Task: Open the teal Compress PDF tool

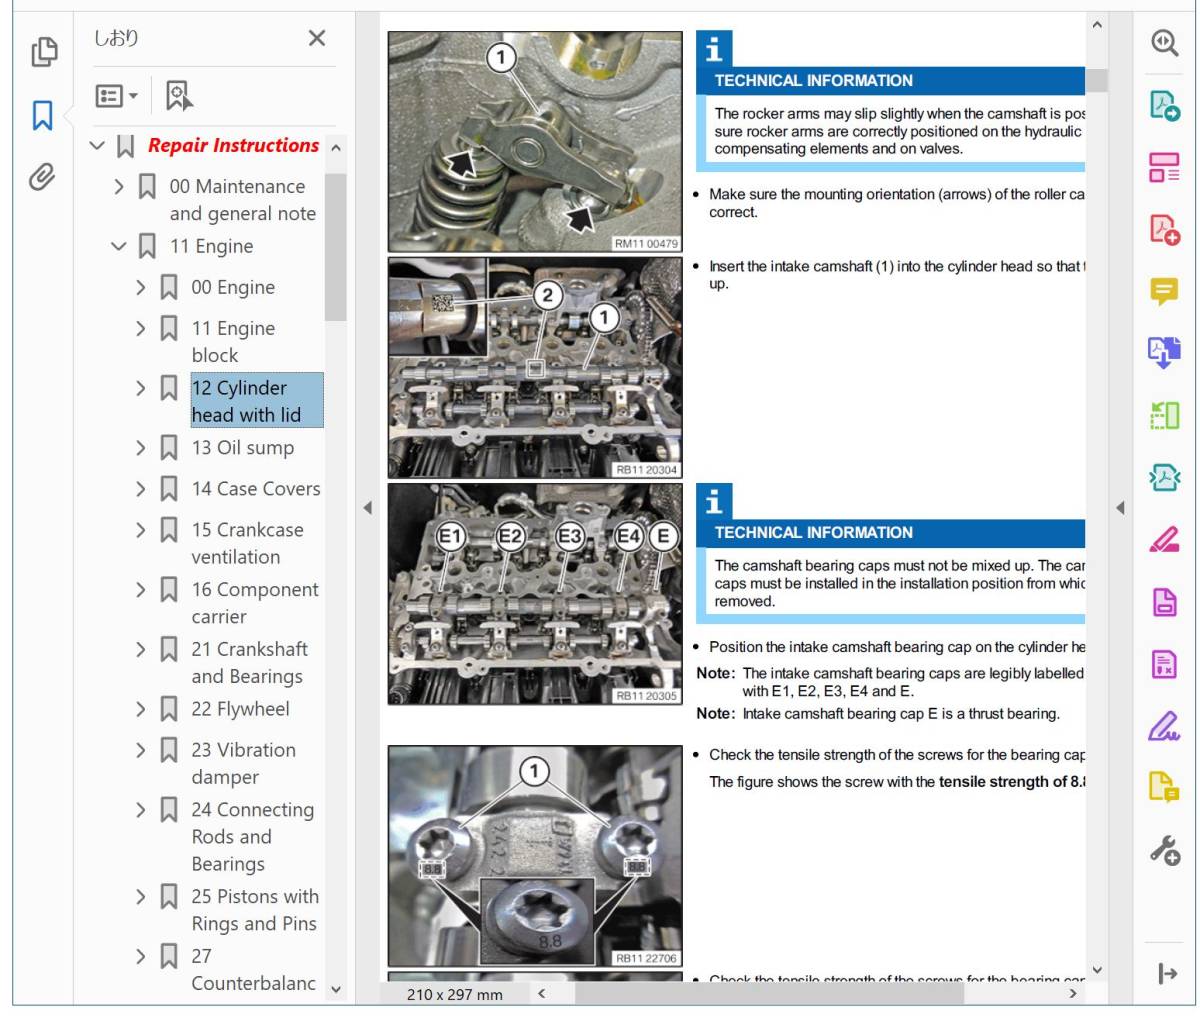Action: (1164, 477)
